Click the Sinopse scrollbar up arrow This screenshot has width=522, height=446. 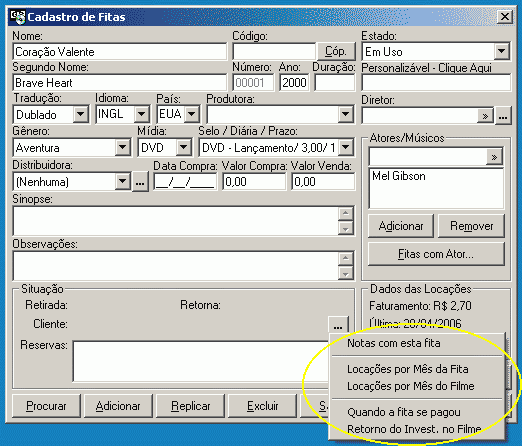(346, 213)
